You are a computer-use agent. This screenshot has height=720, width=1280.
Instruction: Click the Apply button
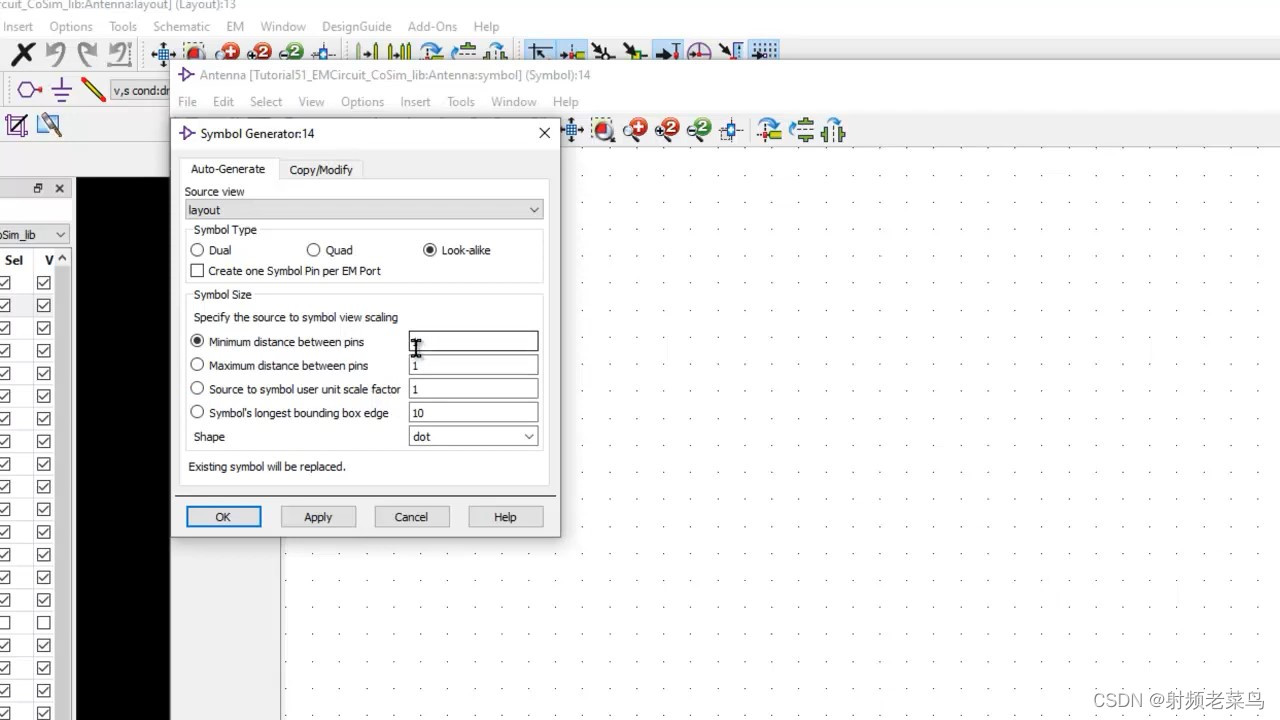[x=317, y=516]
